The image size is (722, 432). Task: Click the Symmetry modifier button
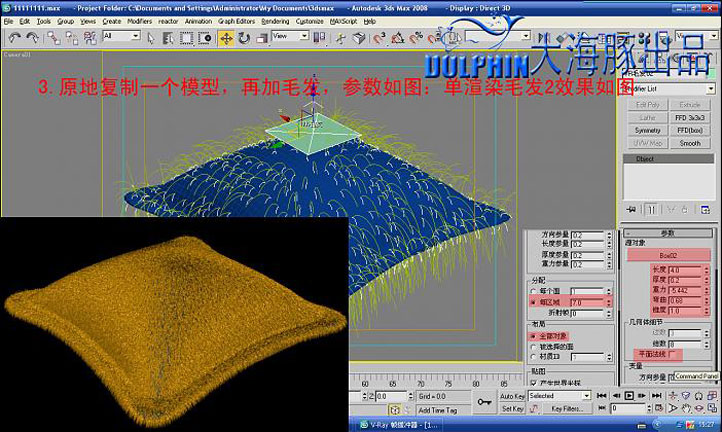647,130
